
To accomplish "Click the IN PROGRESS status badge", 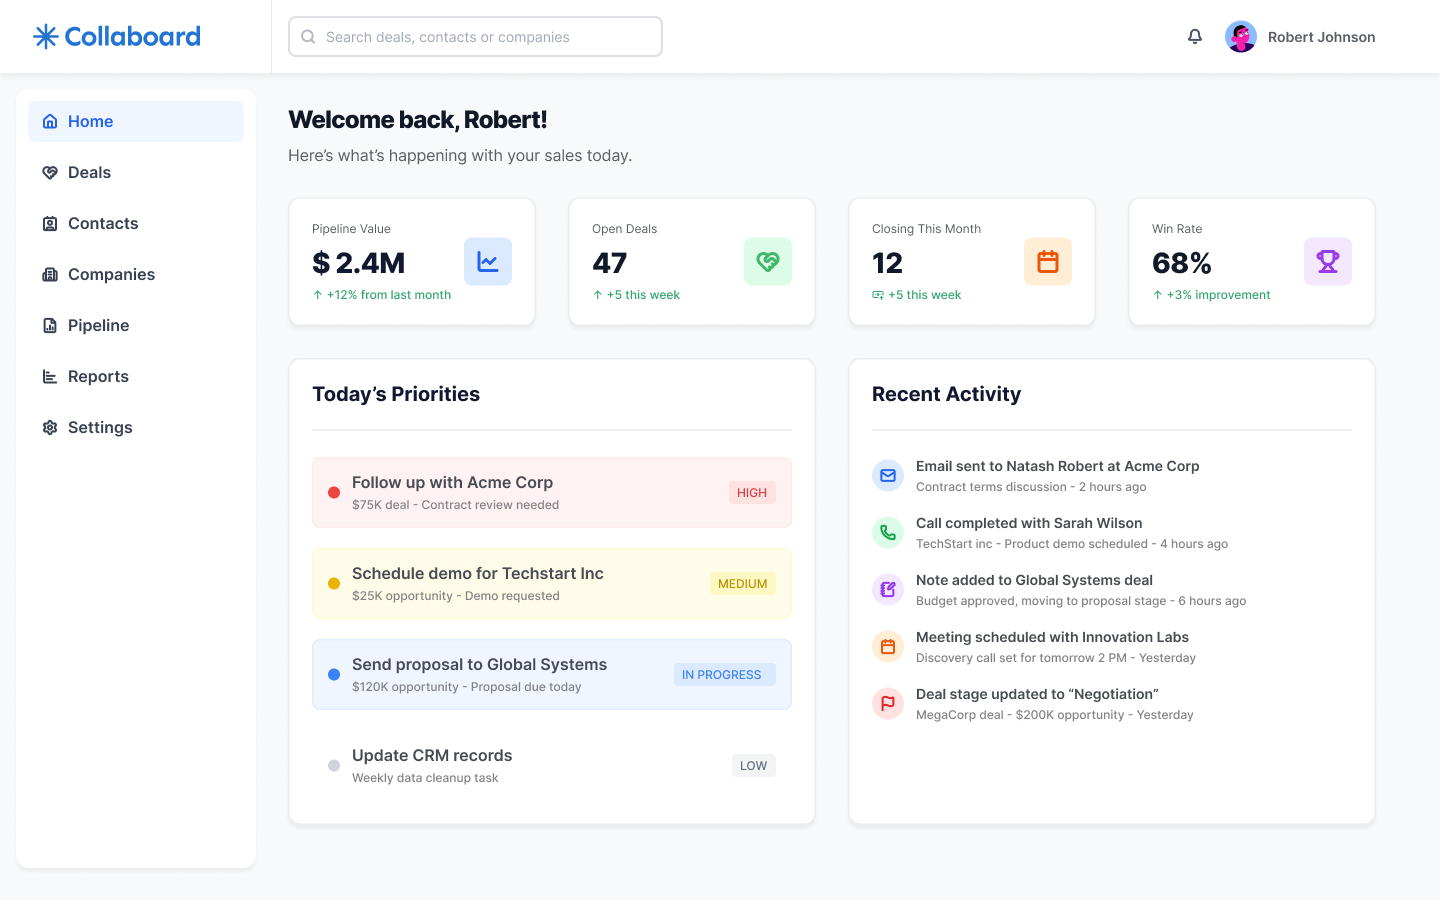I will click(x=722, y=675).
